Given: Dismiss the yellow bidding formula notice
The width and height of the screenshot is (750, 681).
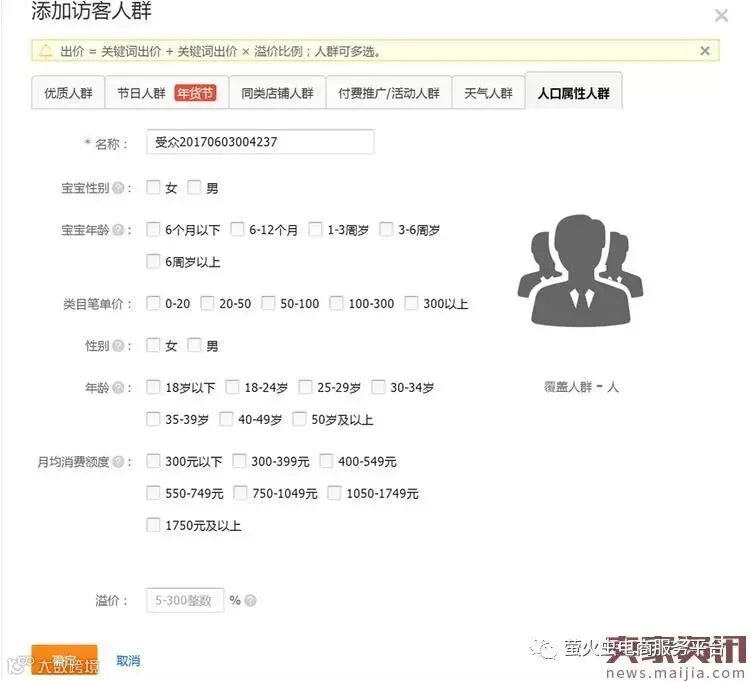Looking at the screenshot, I should (x=705, y=51).
